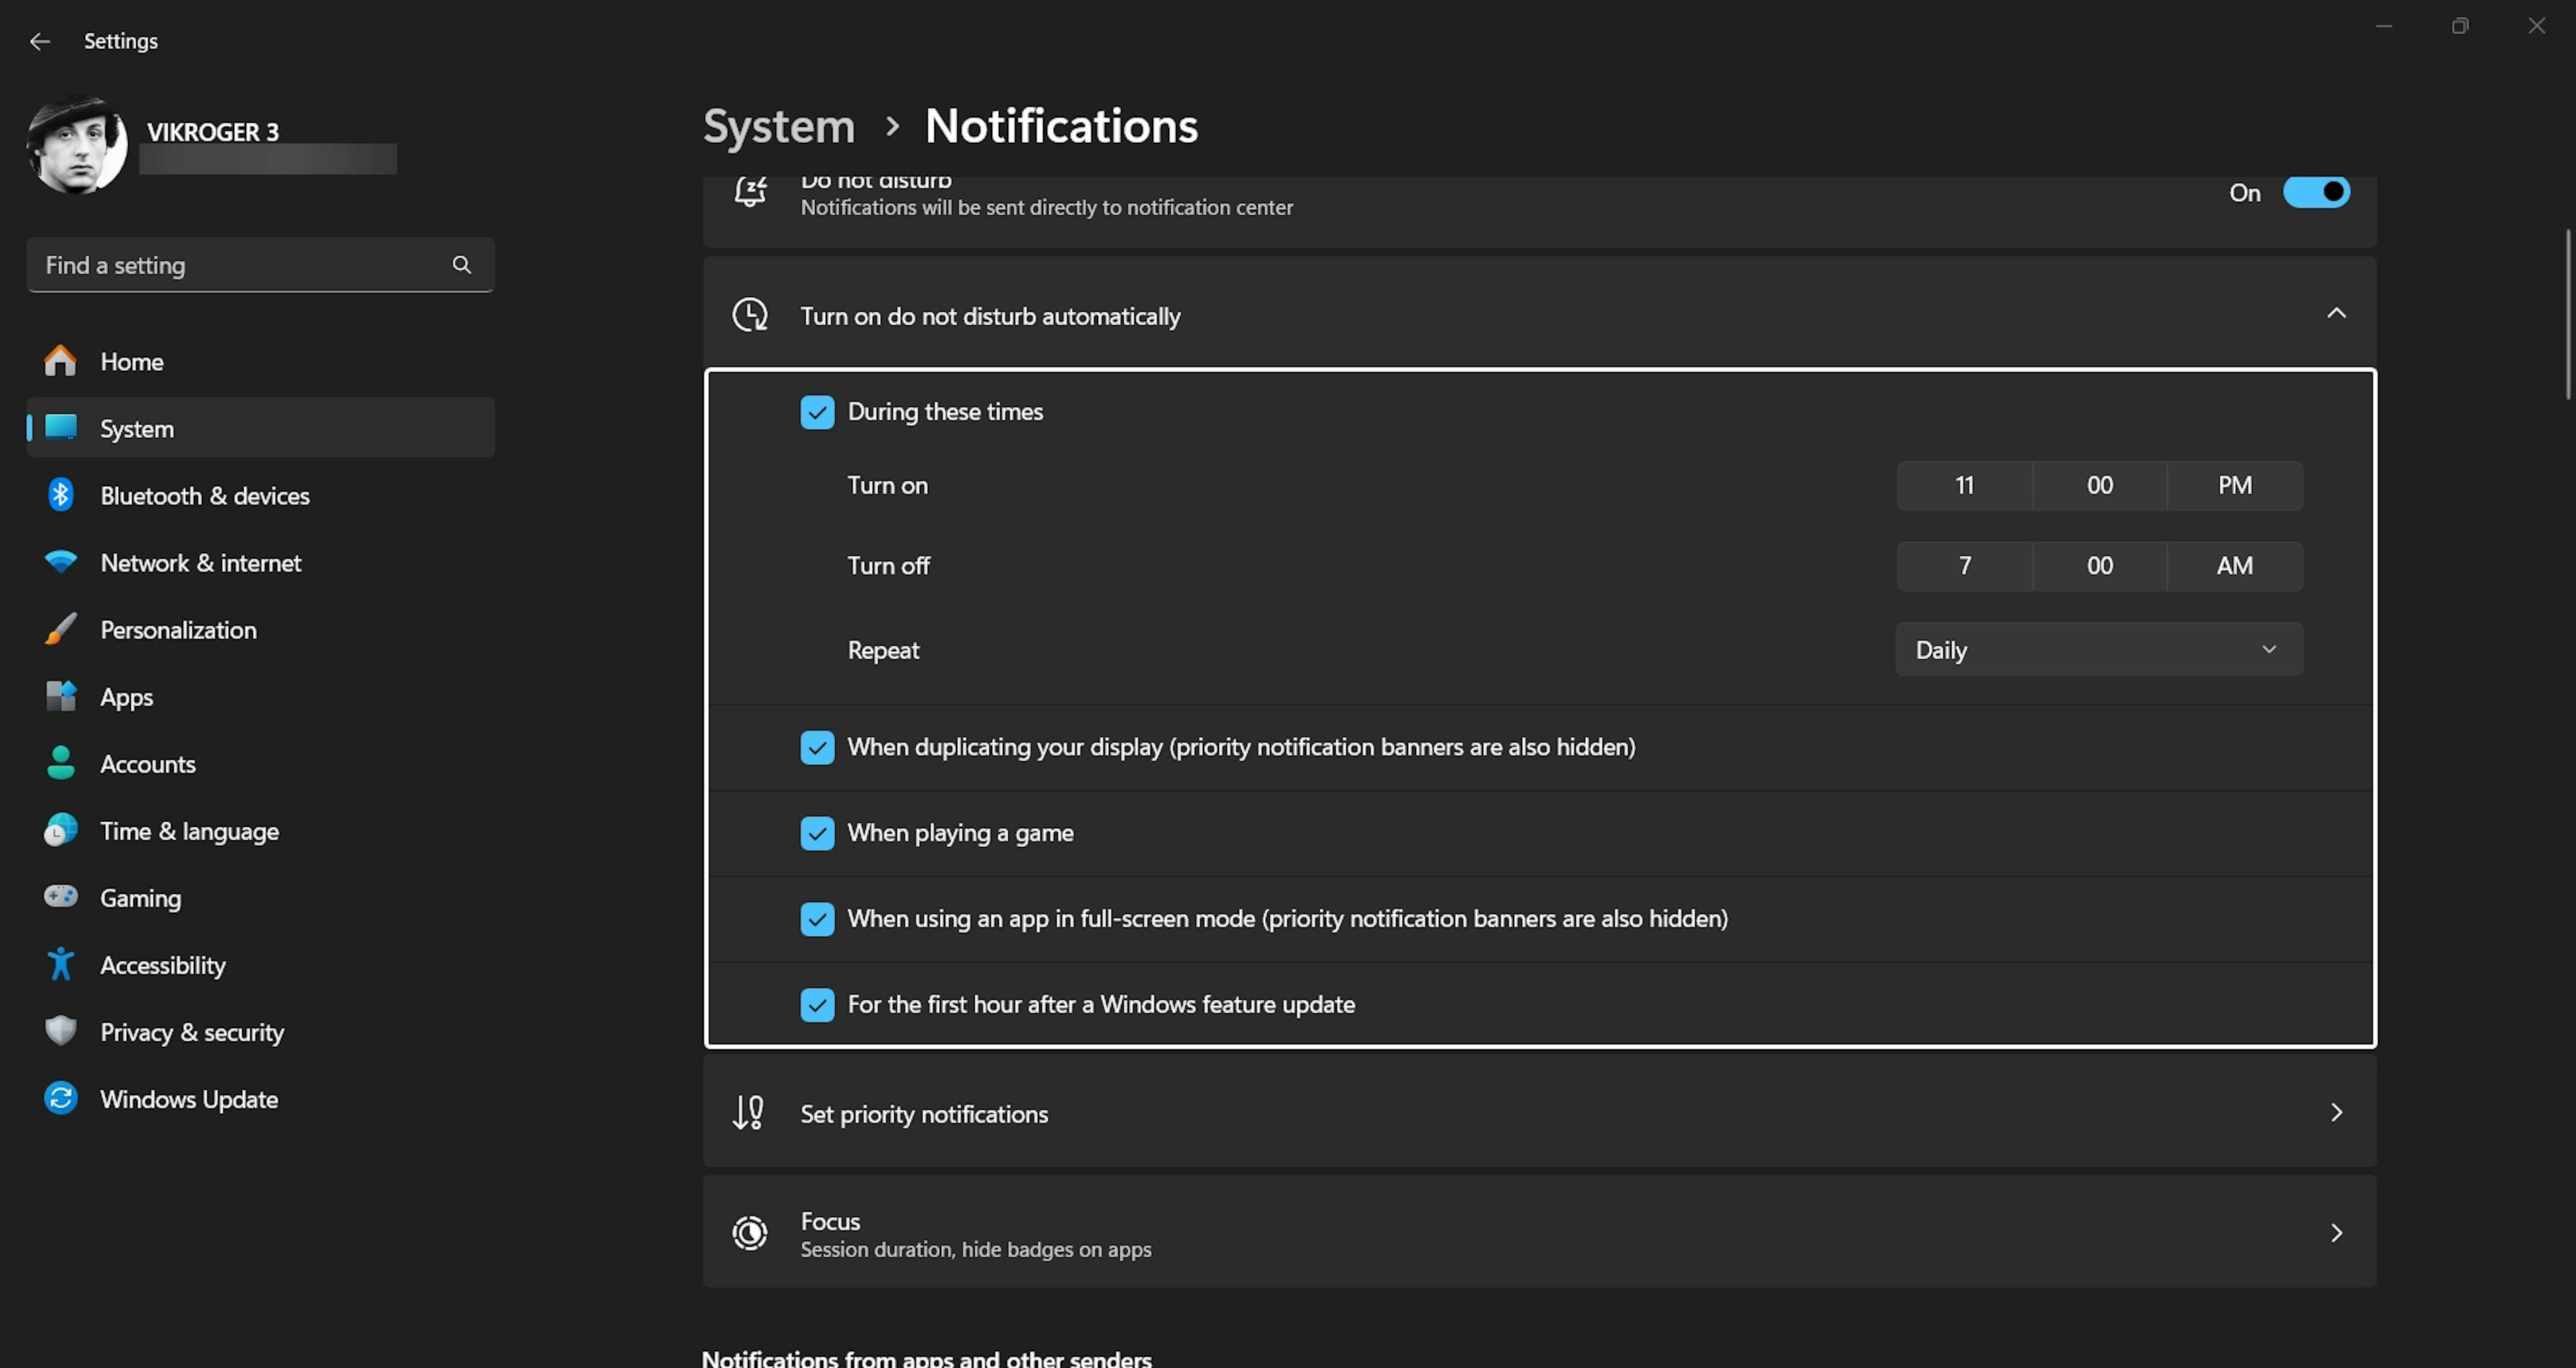This screenshot has height=1368, width=2576.
Task: Click the Accessibility figure icon
Action: point(61,964)
